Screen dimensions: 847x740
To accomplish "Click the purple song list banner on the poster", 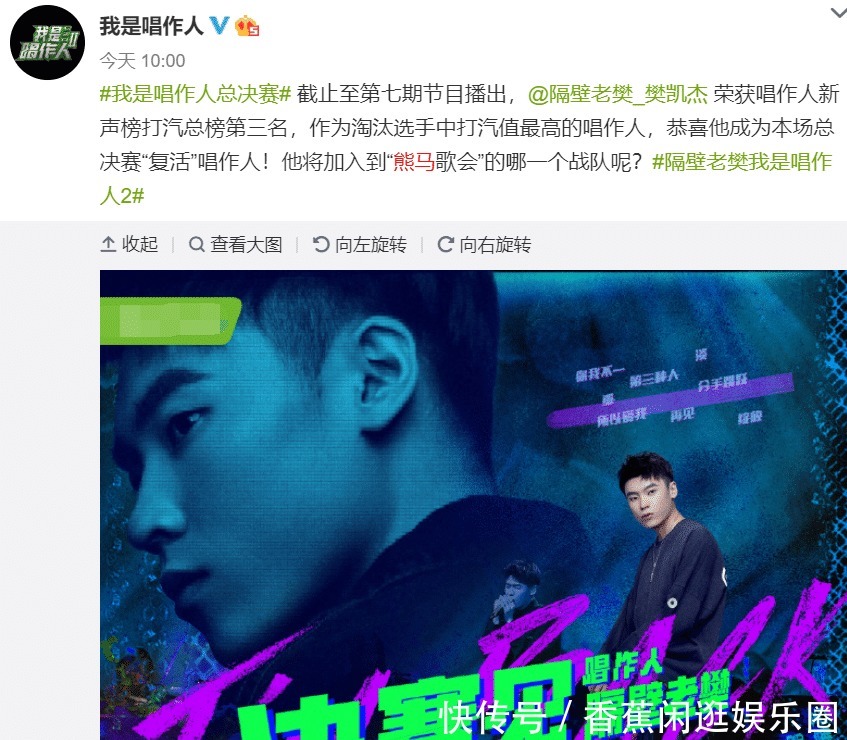I will pos(670,401).
